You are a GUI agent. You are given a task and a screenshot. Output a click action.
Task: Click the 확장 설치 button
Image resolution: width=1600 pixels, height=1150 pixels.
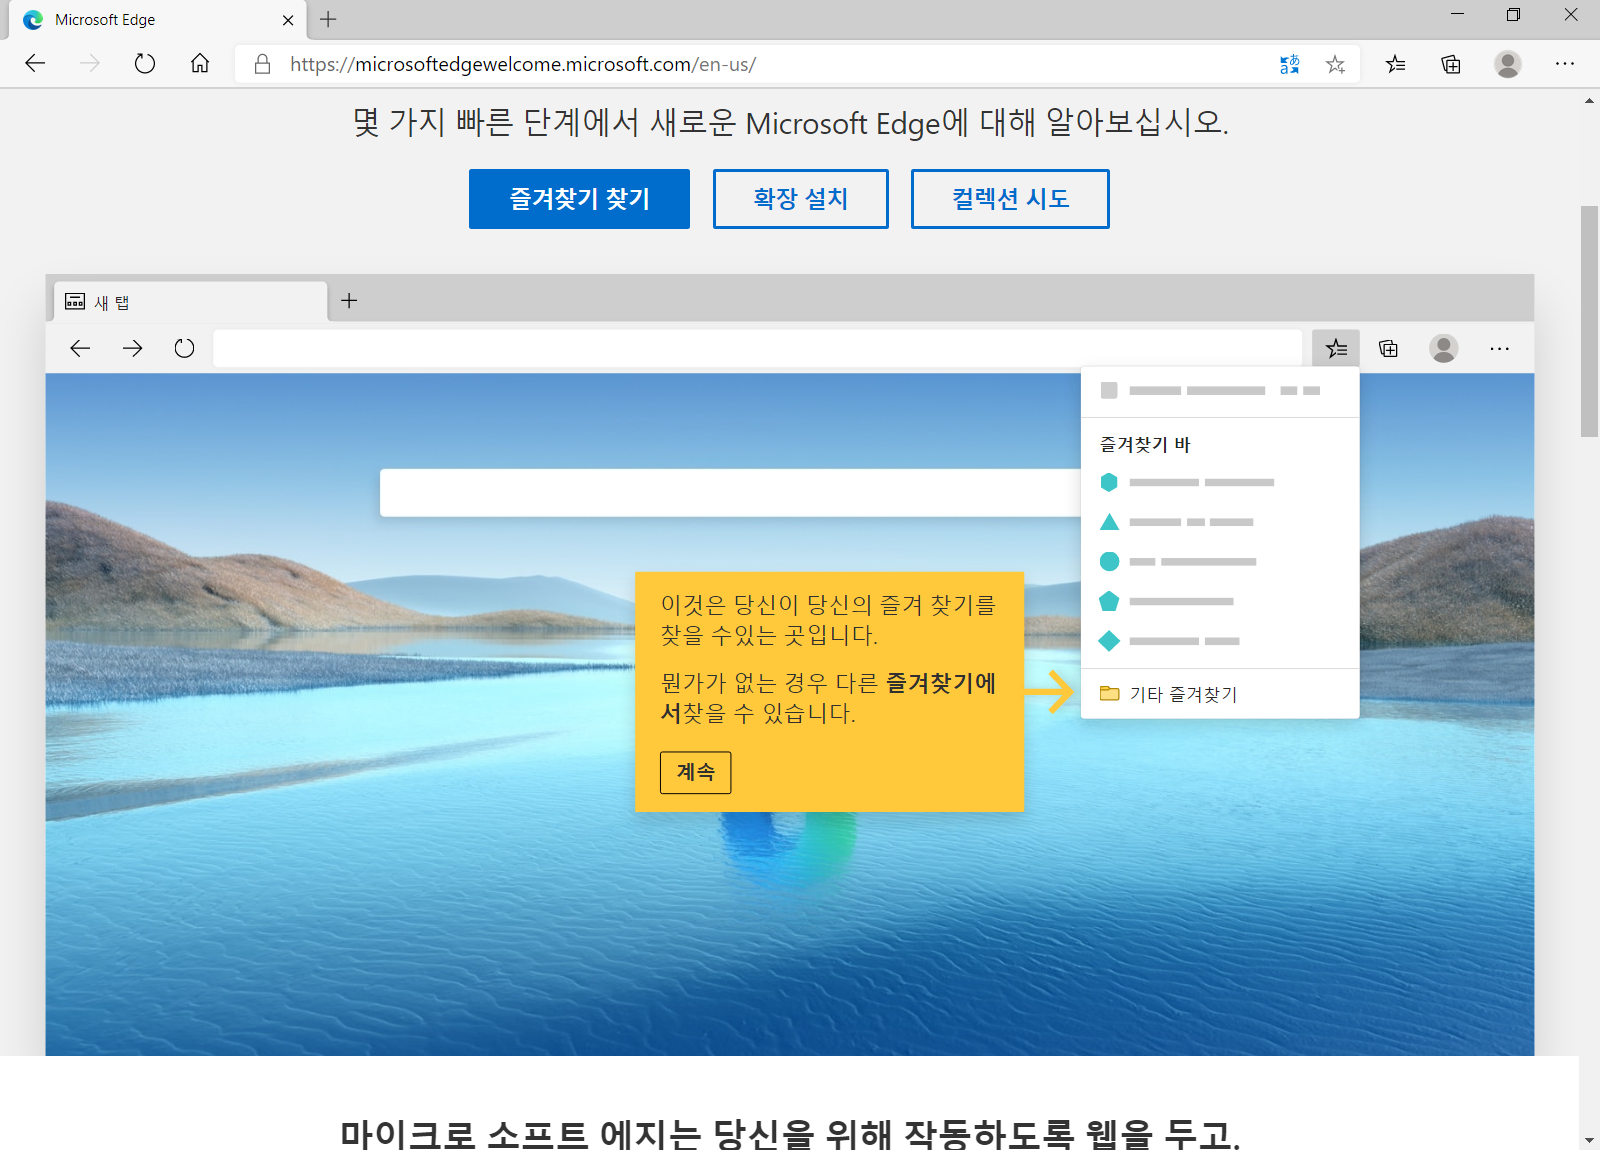800,199
